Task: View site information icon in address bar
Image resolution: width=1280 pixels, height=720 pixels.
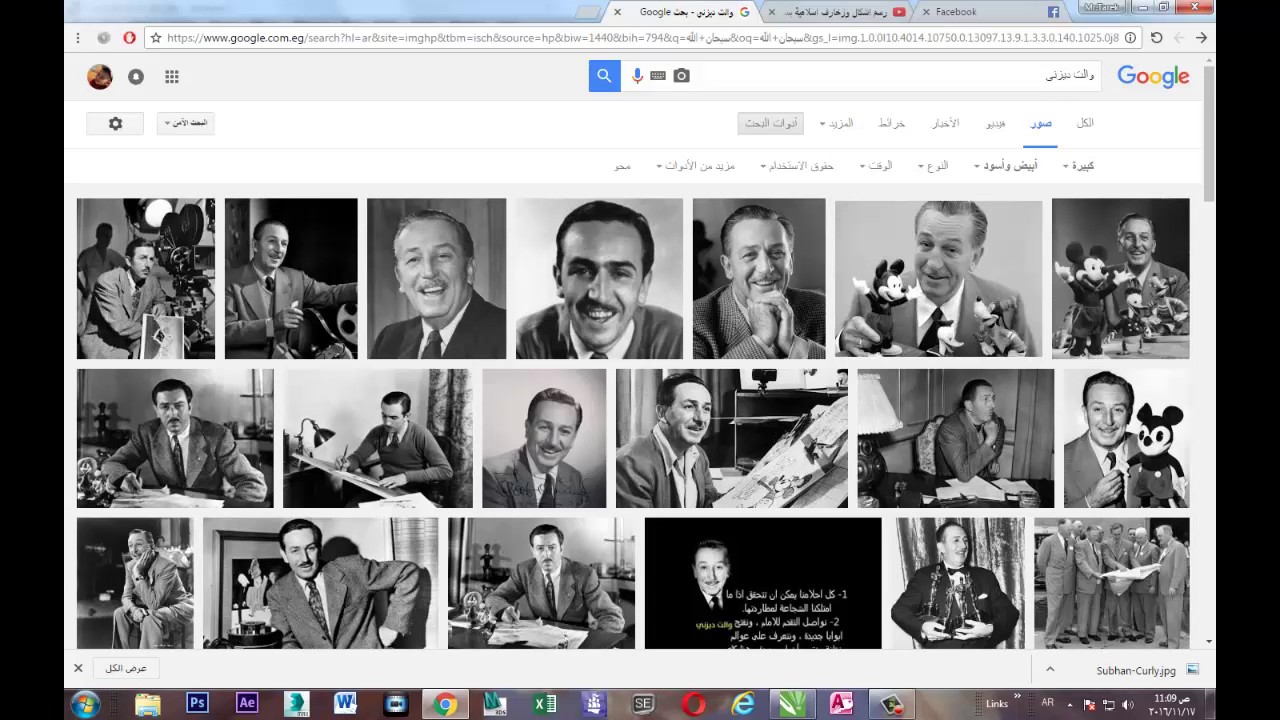Action: pyautogui.click(x=1131, y=38)
